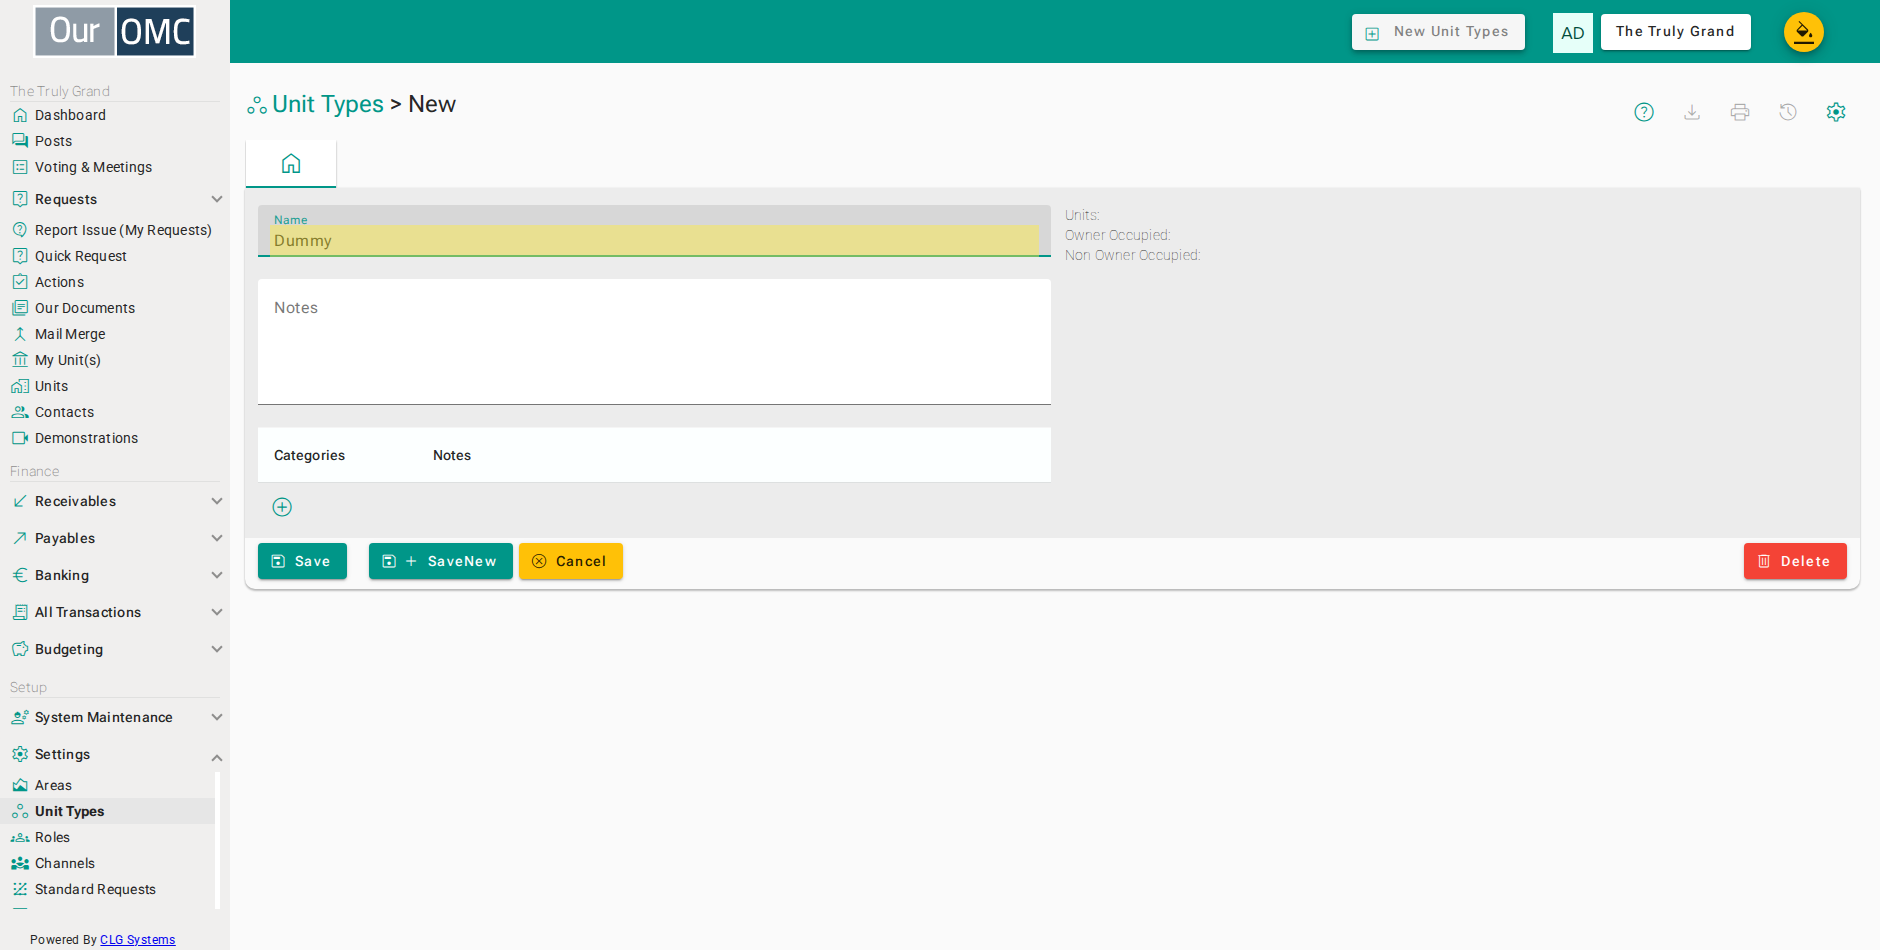Click the Save button
The width and height of the screenshot is (1880, 950).
click(302, 561)
